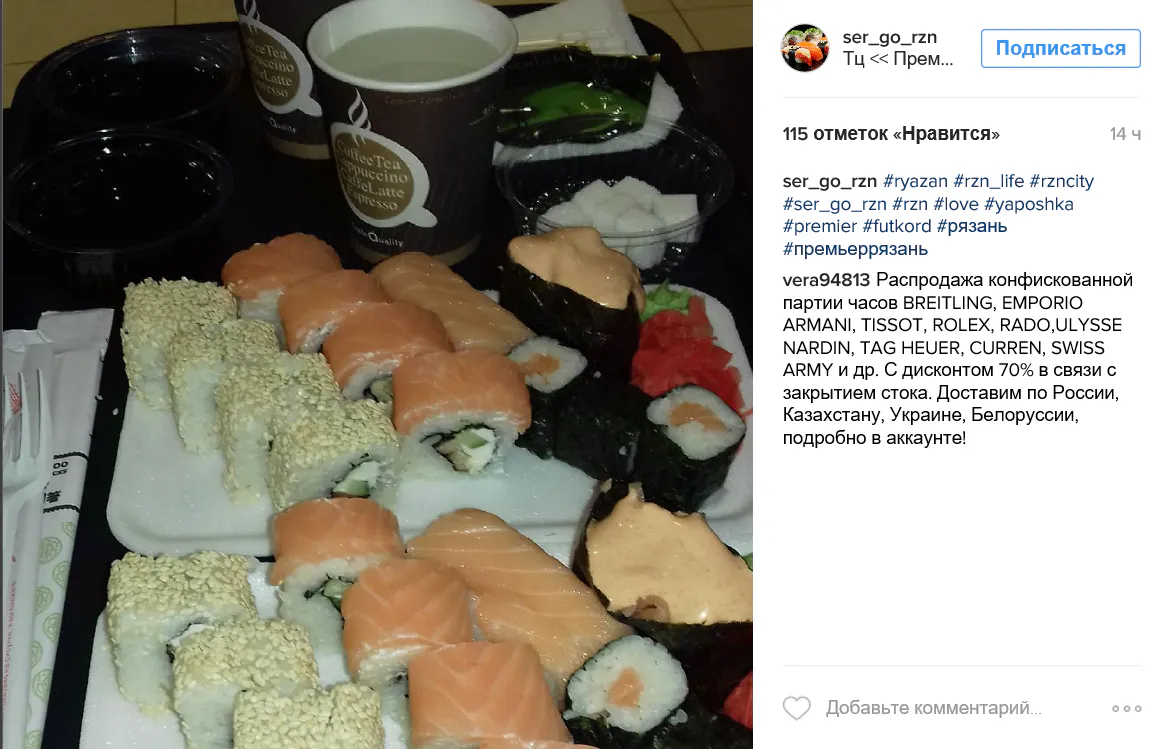
Task: Open the #futkord hashtag
Action: [x=896, y=226]
